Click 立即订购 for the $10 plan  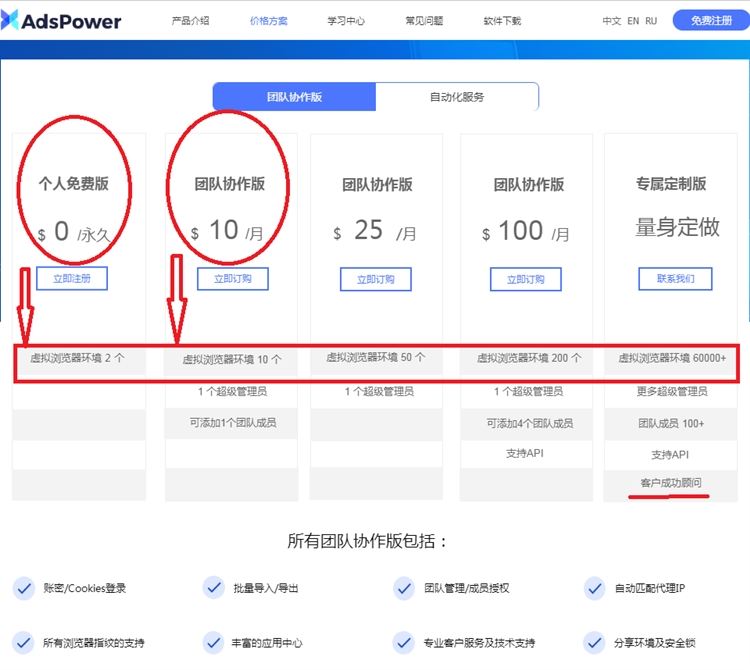(x=233, y=279)
